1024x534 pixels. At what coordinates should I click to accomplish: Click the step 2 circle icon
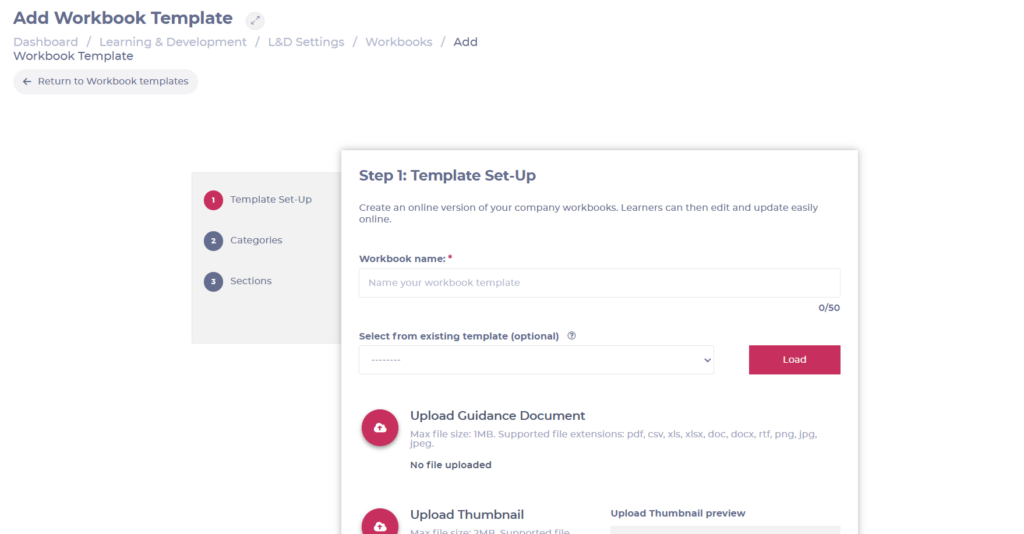213,241
